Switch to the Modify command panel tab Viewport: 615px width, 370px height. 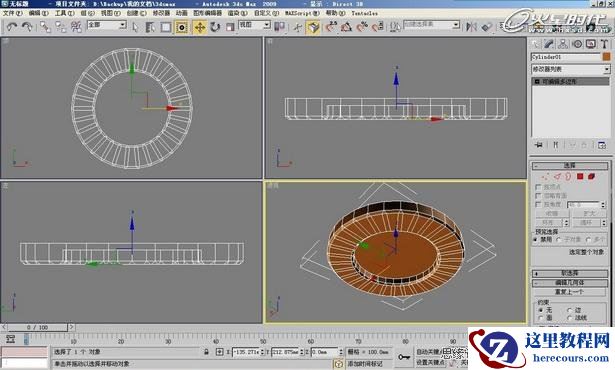point(549,44)
